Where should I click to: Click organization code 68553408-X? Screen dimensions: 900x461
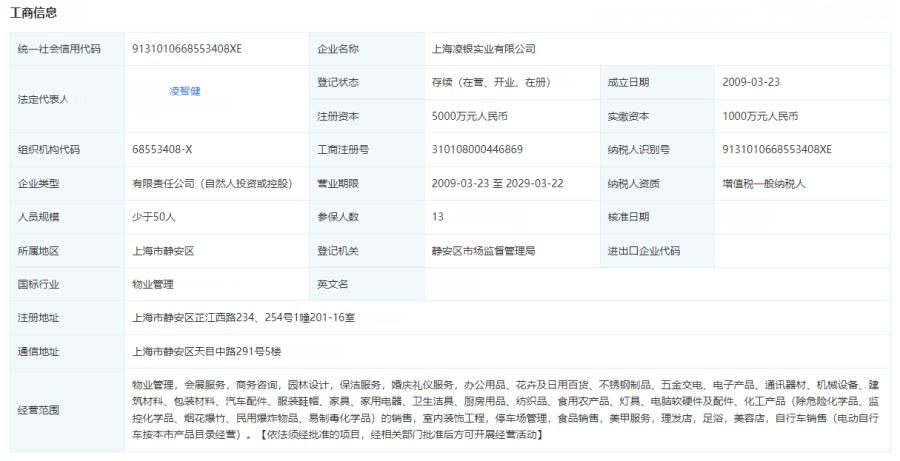coord(162,149)
